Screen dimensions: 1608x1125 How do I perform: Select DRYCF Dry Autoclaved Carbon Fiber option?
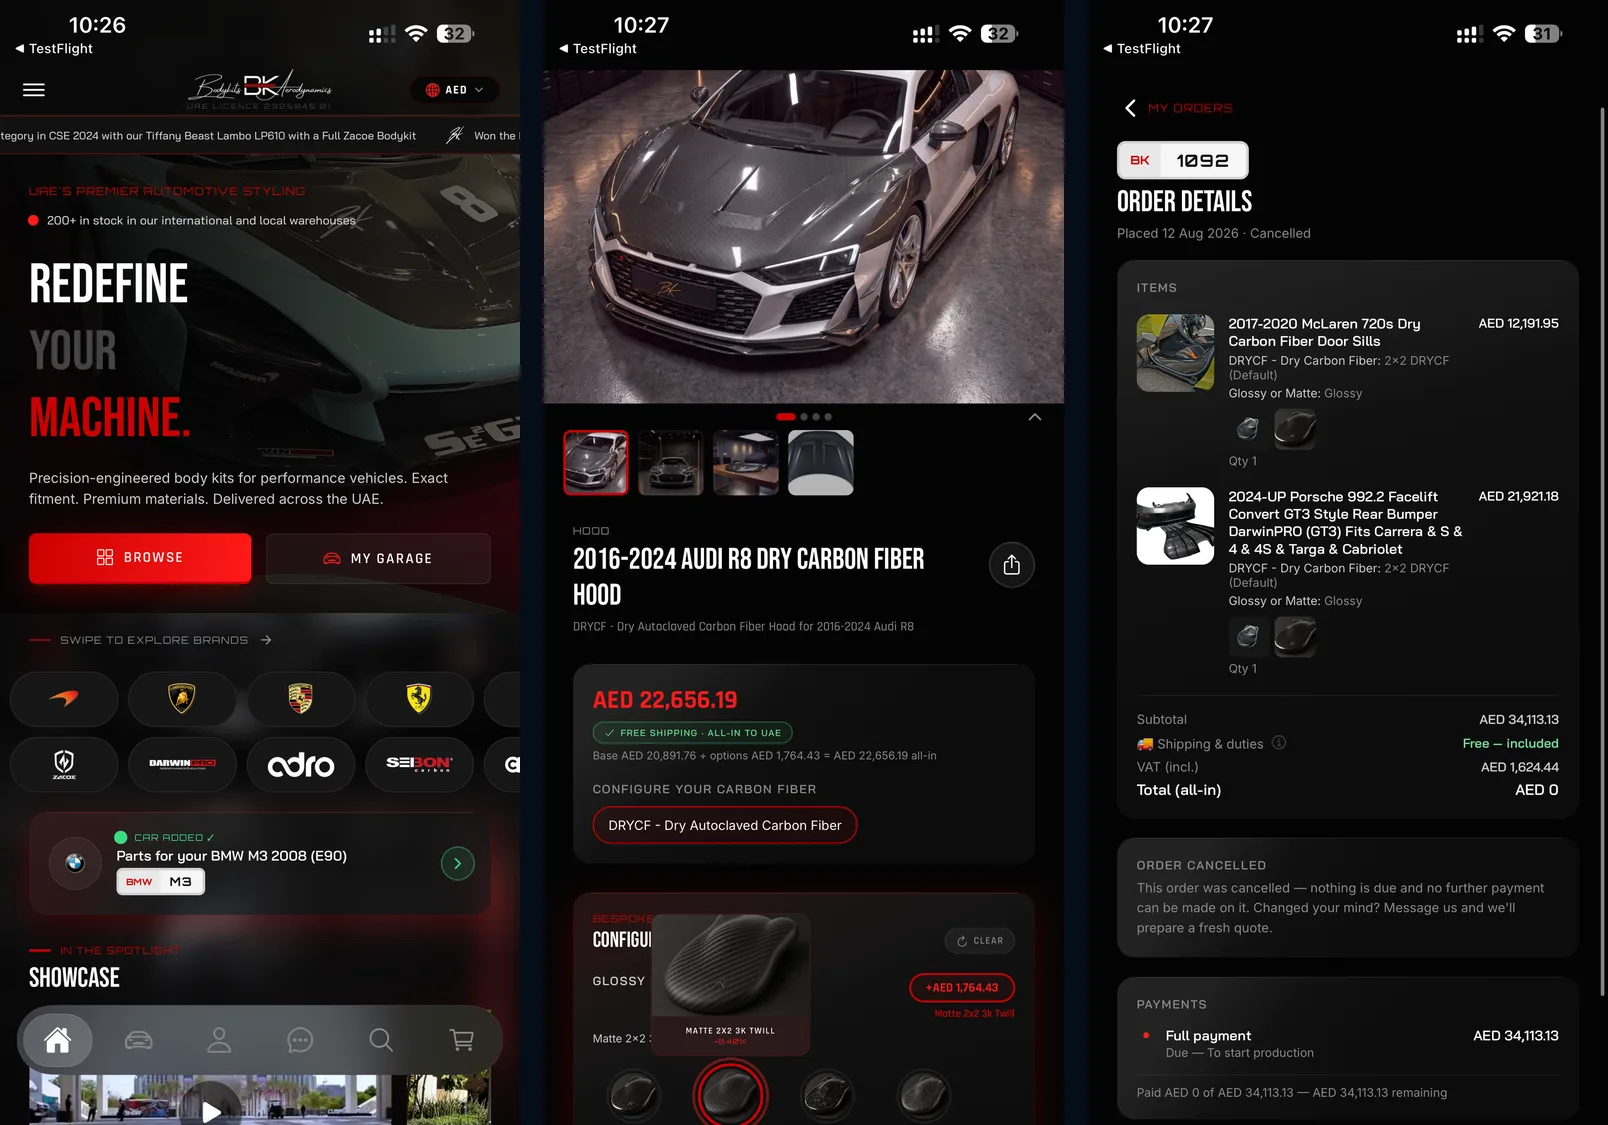[x=725, y=825]
